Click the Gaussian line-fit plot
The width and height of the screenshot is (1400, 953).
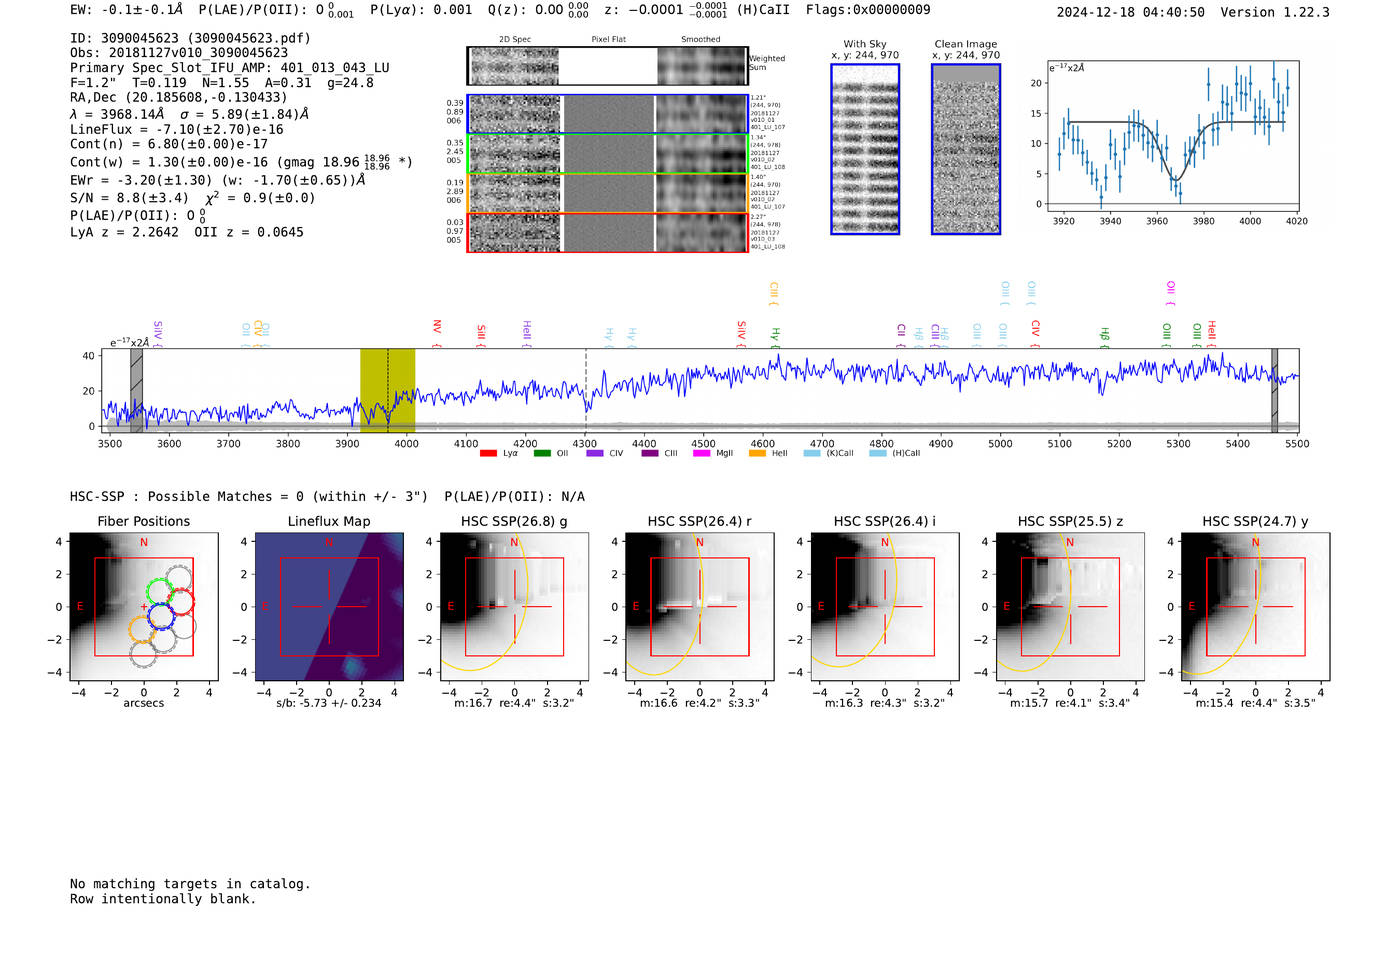[1173, 136]
